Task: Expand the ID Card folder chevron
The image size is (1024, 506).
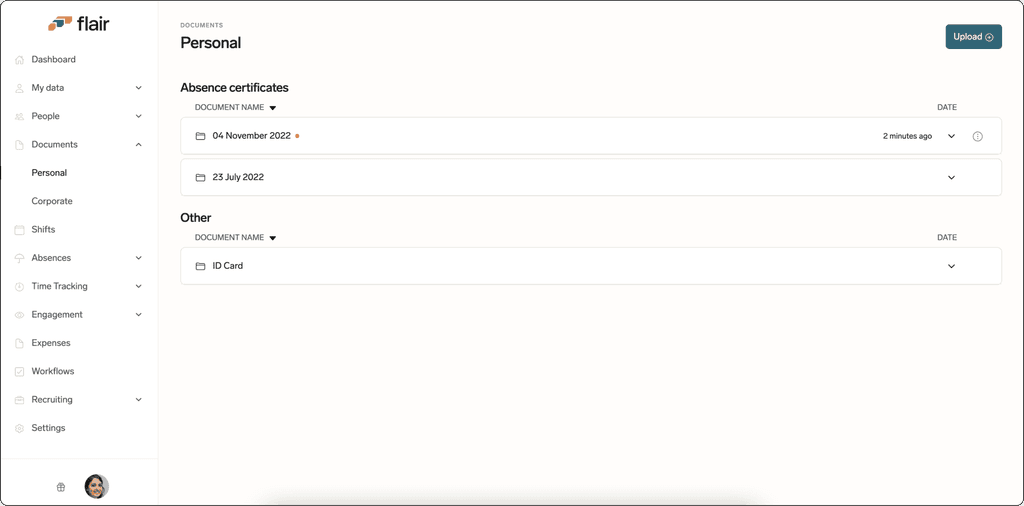Action: tap(952, 266)
